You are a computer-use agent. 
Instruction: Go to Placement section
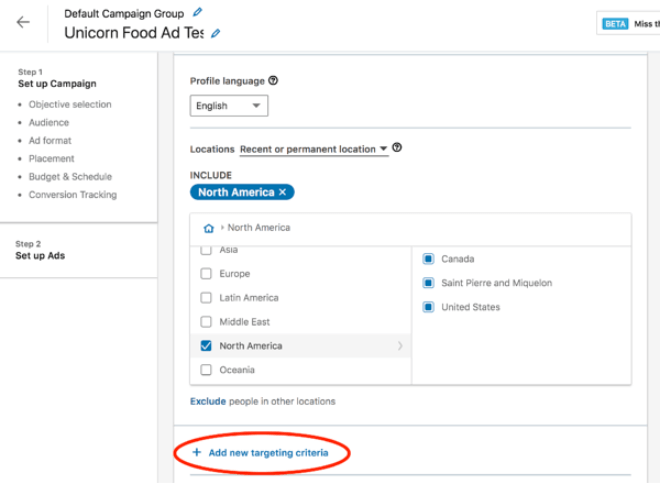click(51, 159)
